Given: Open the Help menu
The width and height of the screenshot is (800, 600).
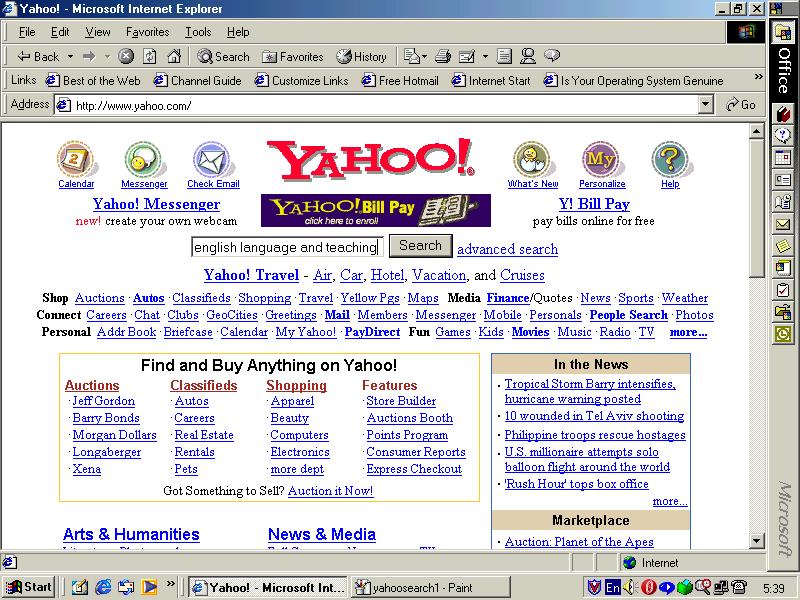Looking at the screenshot, I should pos(238,32).
